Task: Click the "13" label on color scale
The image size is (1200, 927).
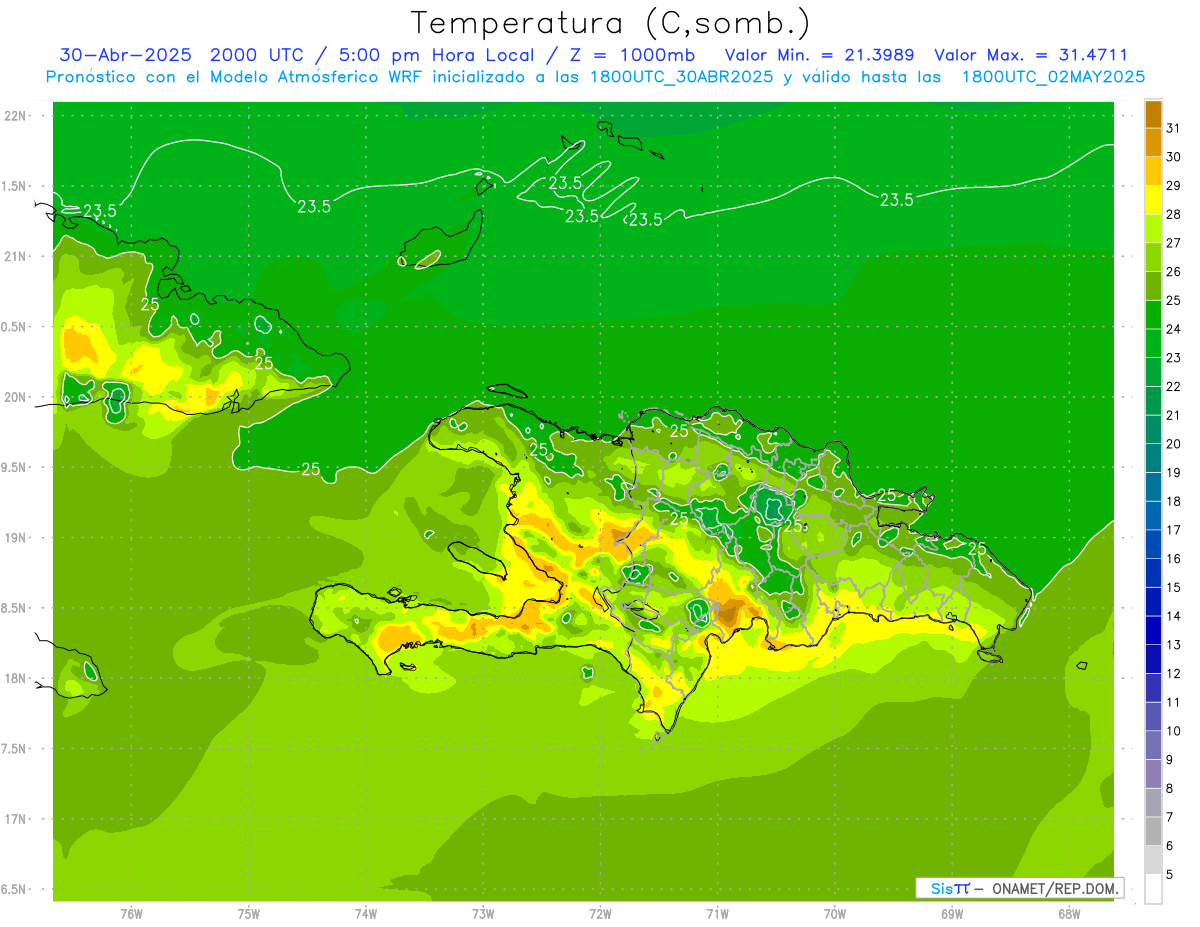Action: pyautogui.click(x=1174, y=645)
